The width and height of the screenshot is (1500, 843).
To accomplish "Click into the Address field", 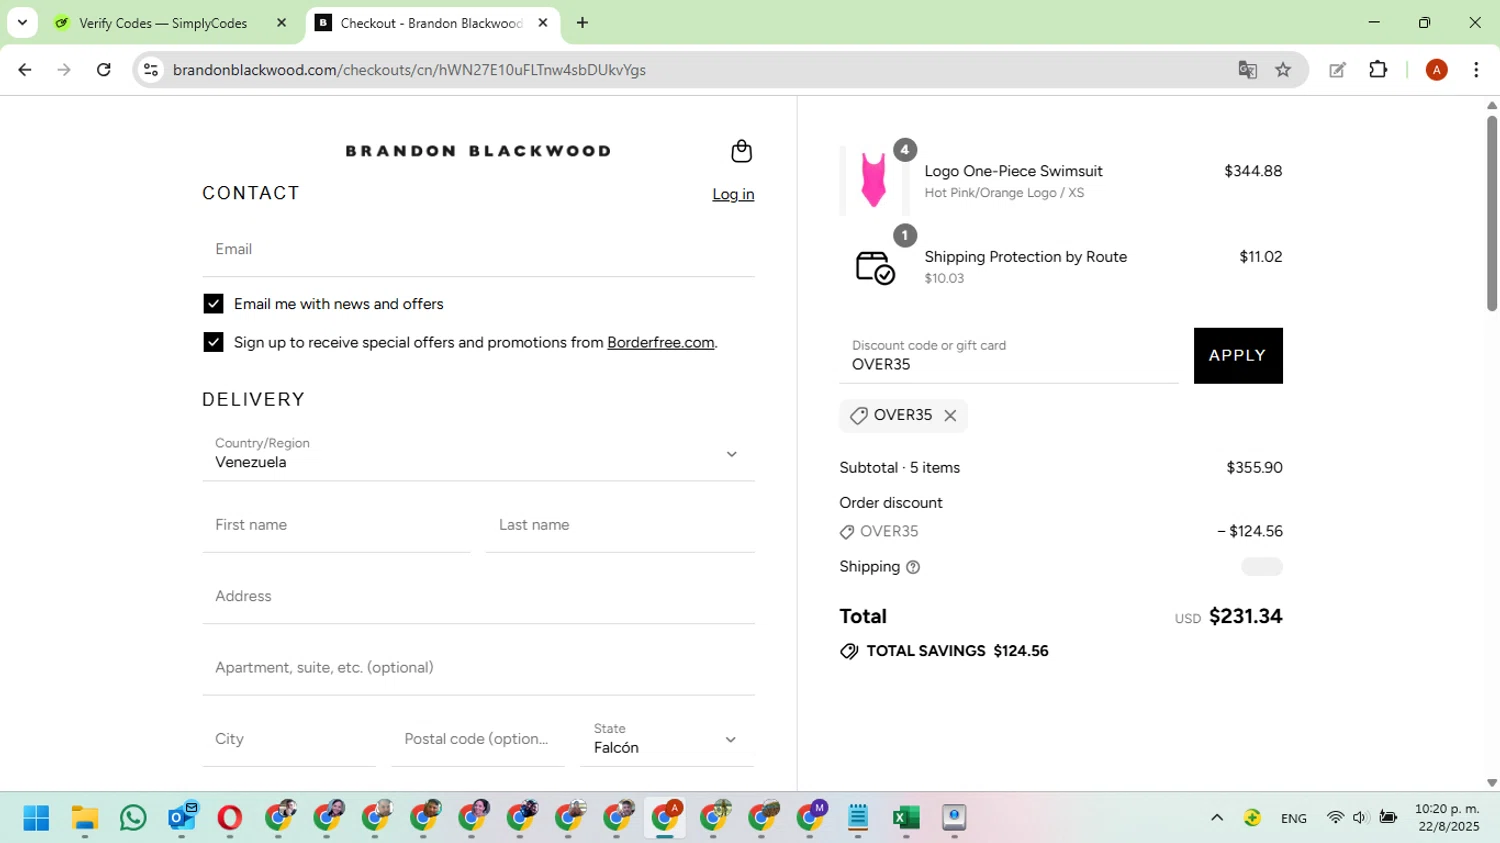I will [478, 596].
